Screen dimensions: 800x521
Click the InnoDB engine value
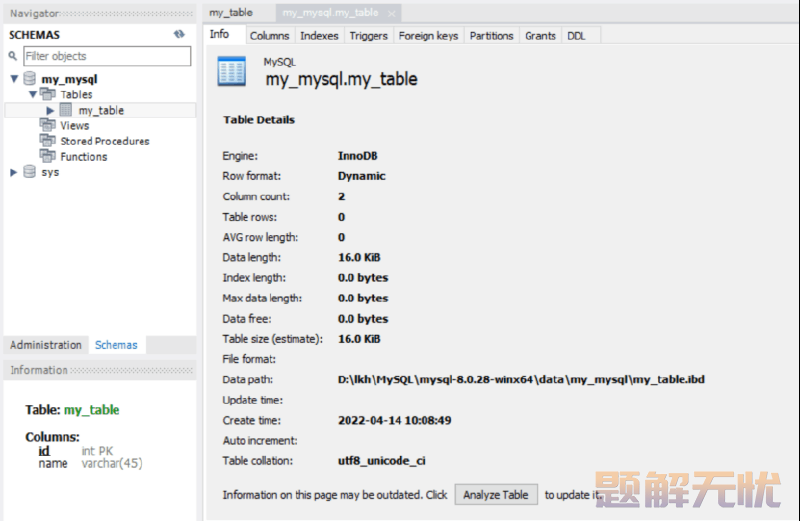358,156
